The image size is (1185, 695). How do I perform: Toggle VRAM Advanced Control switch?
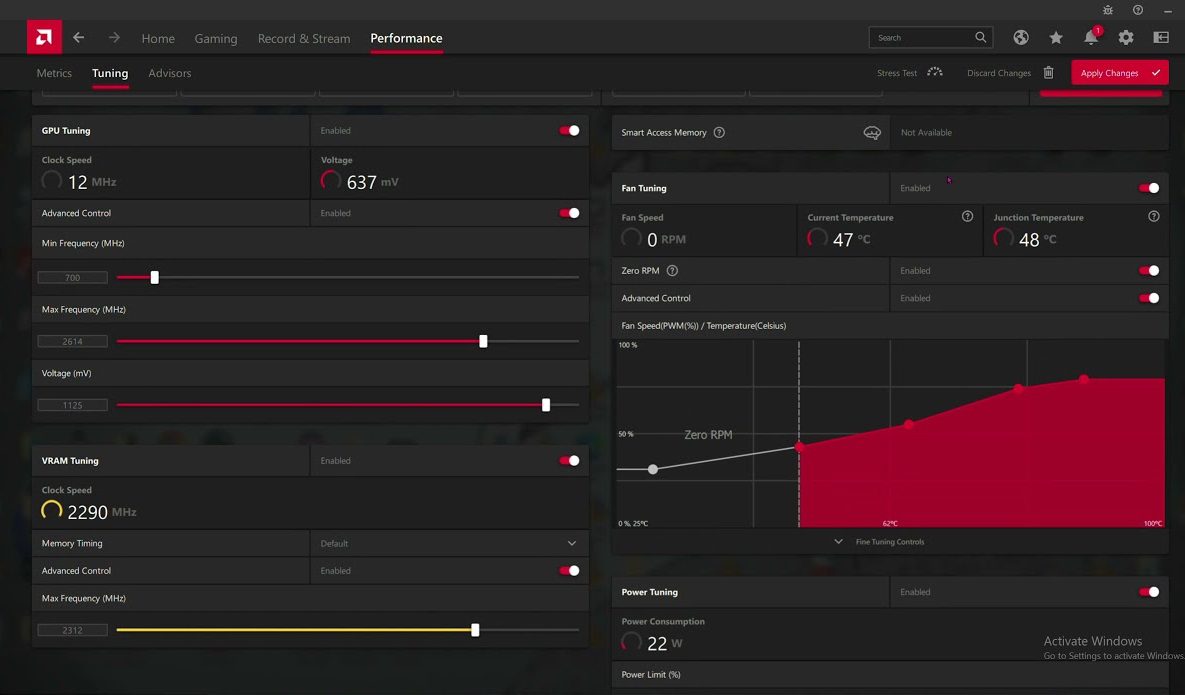(x=569, y=570)
